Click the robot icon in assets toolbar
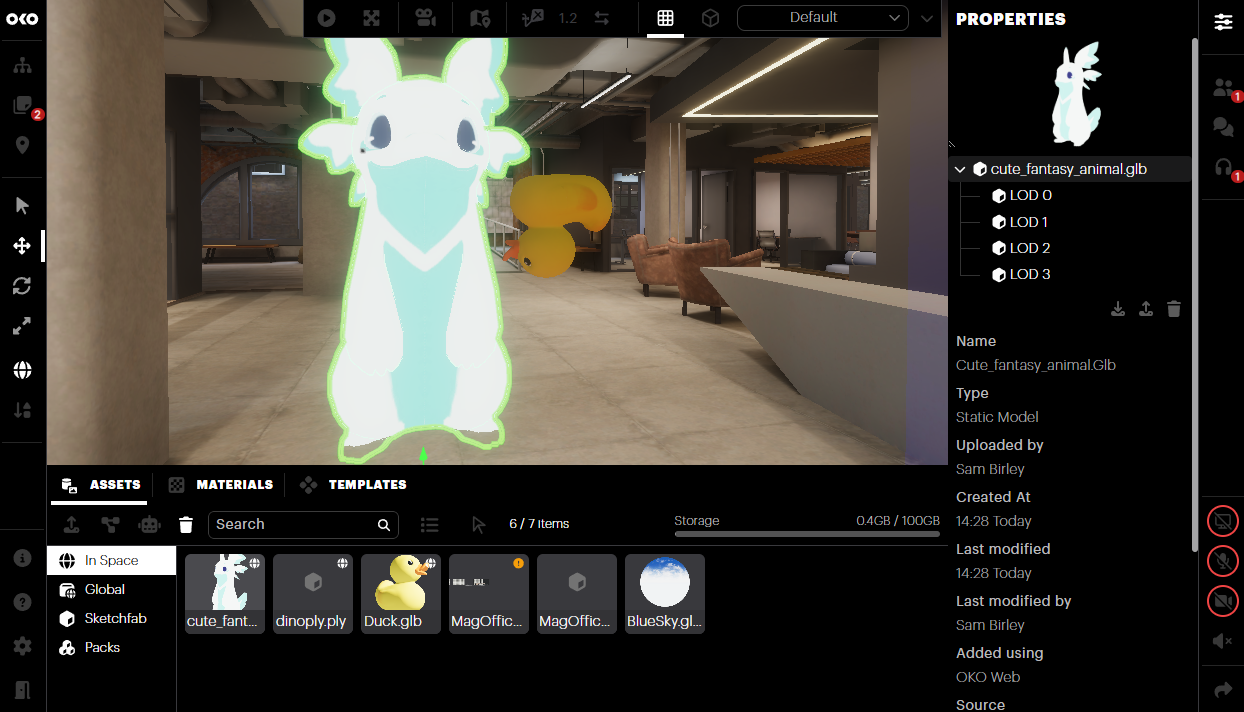 pyautogui.click(x=149, y=524)
